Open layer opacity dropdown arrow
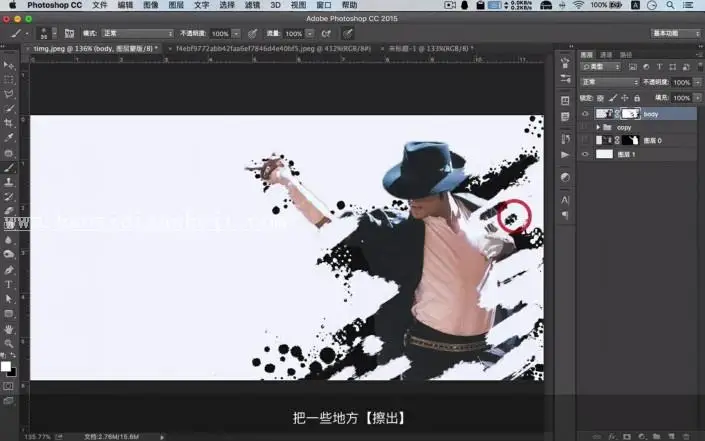The image size is (705, 441). [697, 82]
